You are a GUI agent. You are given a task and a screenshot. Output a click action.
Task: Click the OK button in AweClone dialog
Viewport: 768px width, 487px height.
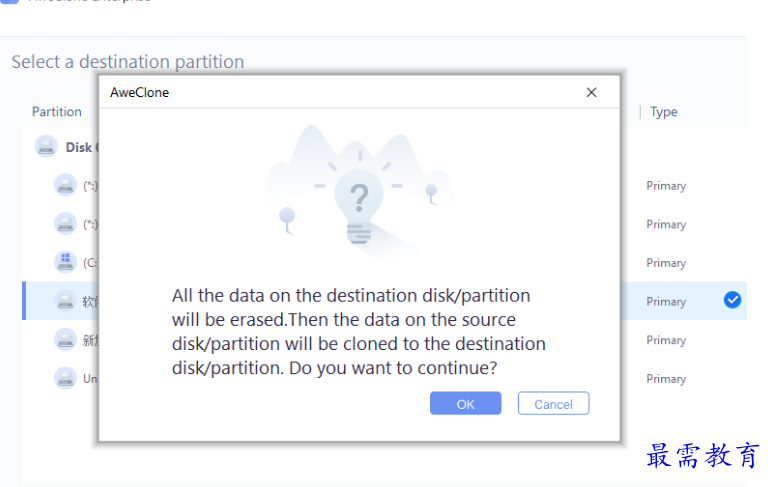[x=465, y=403]
